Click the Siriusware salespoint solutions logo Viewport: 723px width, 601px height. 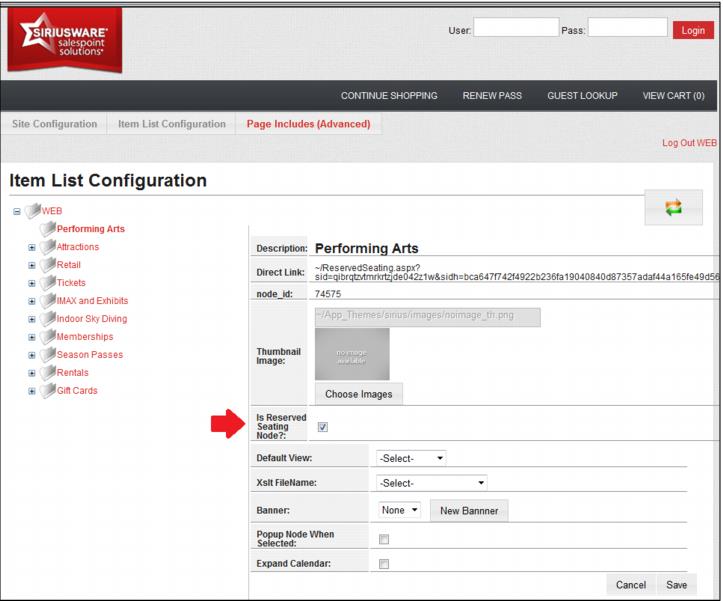click(64, 38)
